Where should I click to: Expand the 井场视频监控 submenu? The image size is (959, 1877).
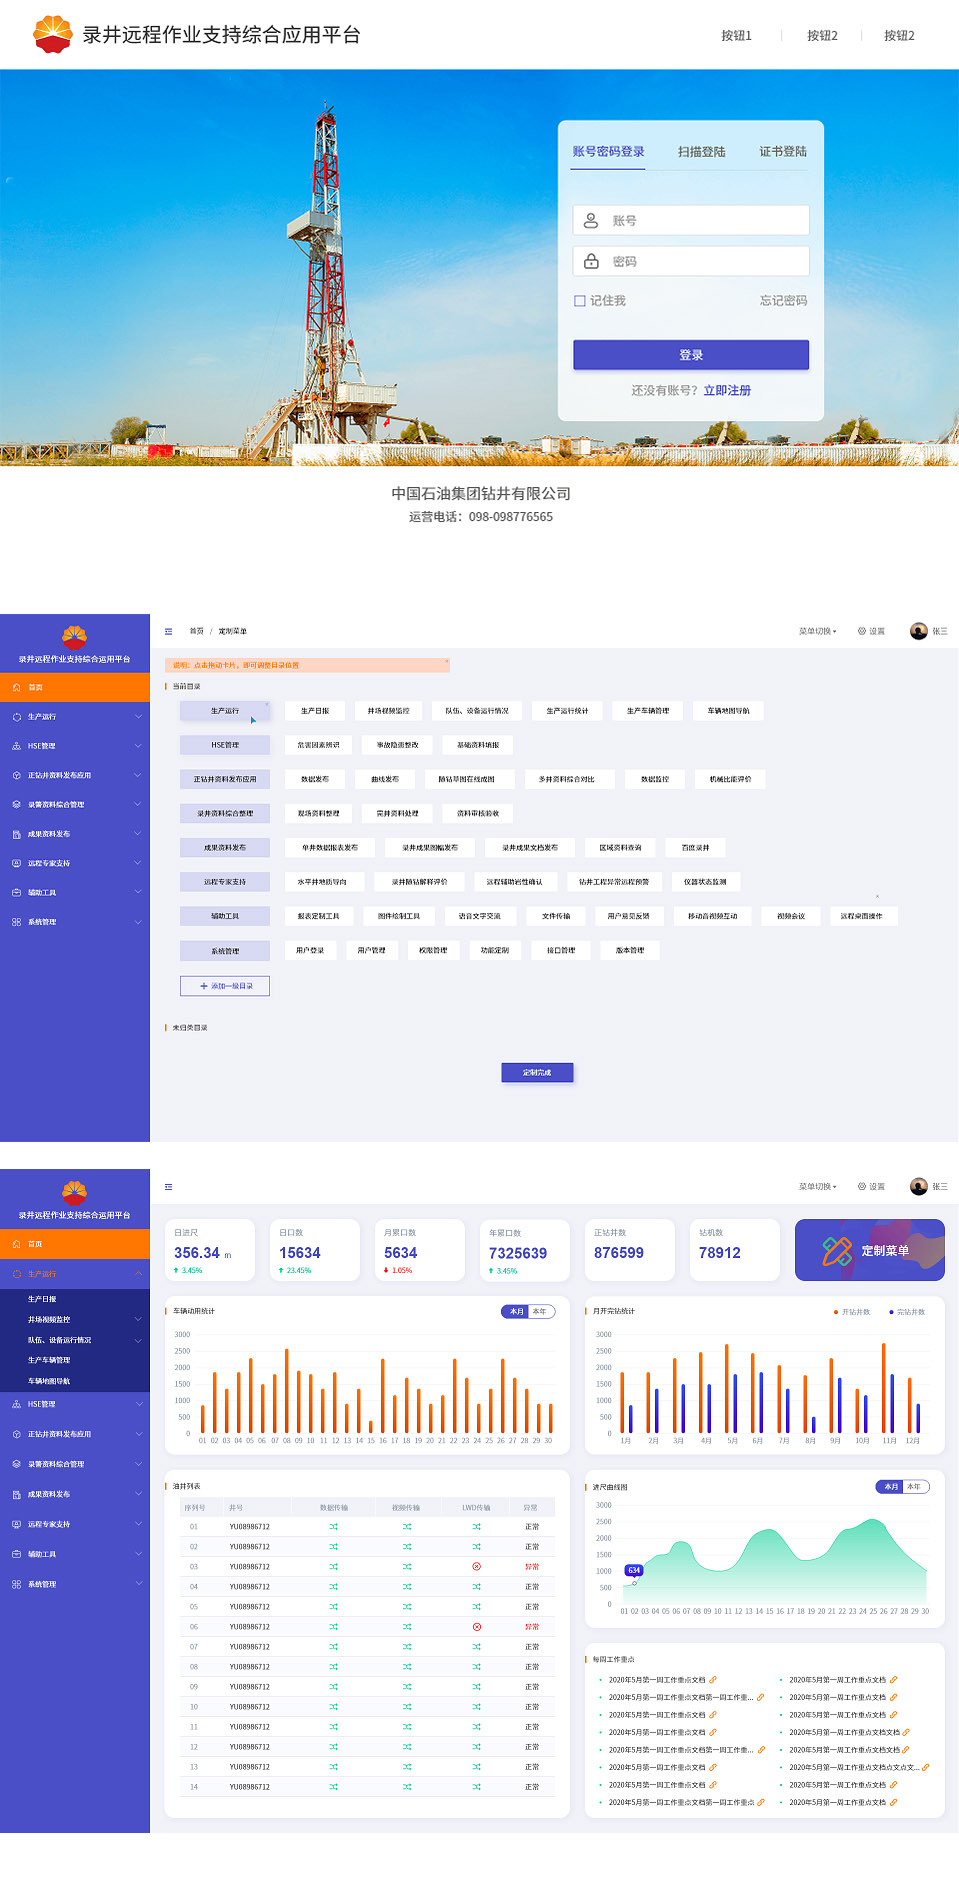pyautogui.click(x=138, y=1319)
